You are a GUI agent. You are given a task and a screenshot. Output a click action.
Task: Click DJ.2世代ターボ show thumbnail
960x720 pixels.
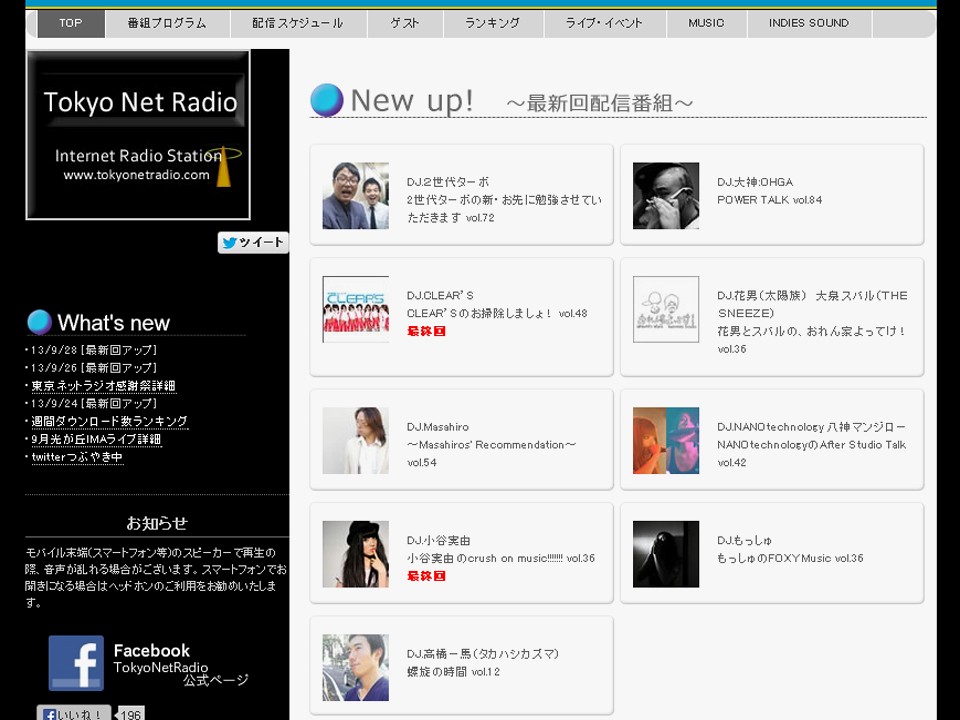click(x=355, y=196)
